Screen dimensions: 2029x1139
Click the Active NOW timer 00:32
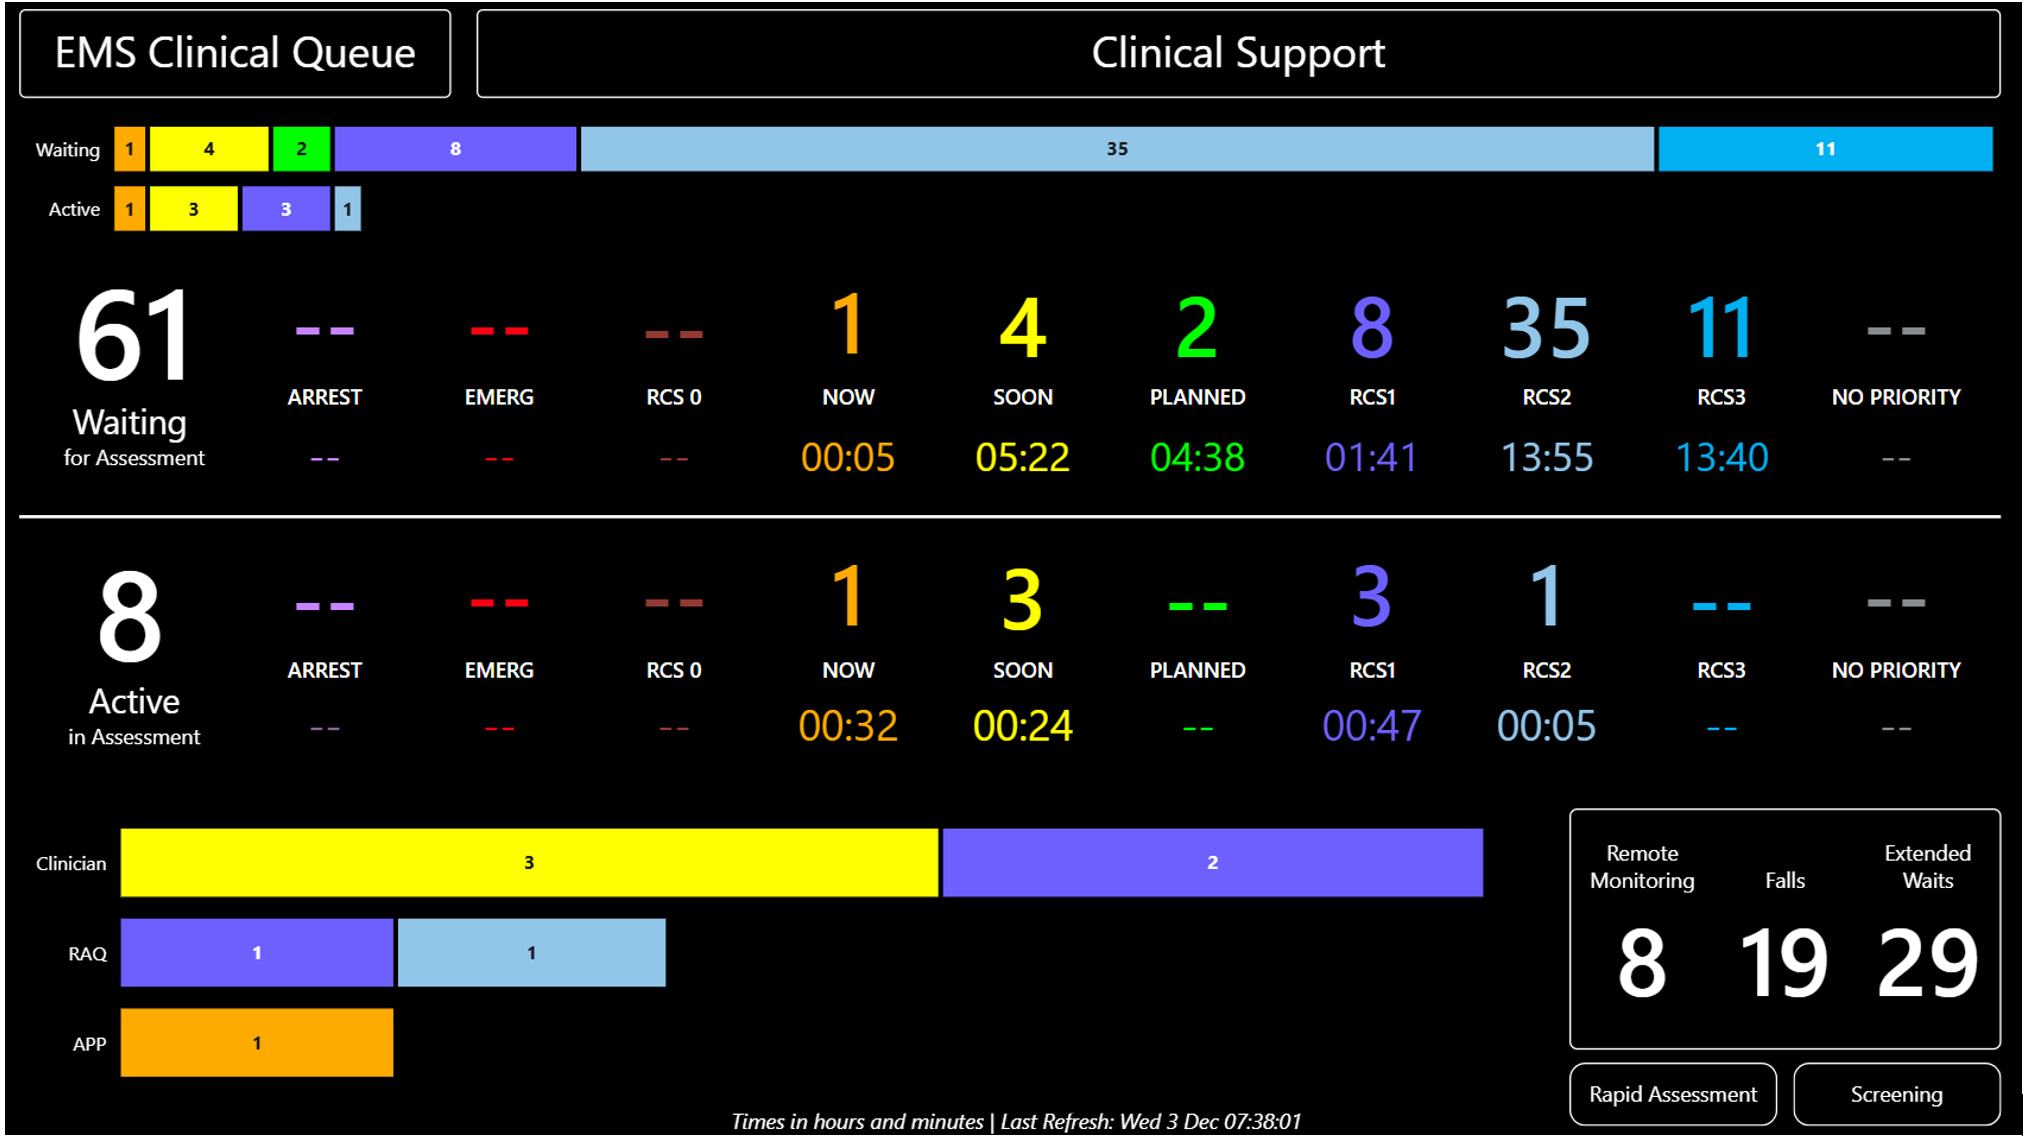click(x=847, y=726)
